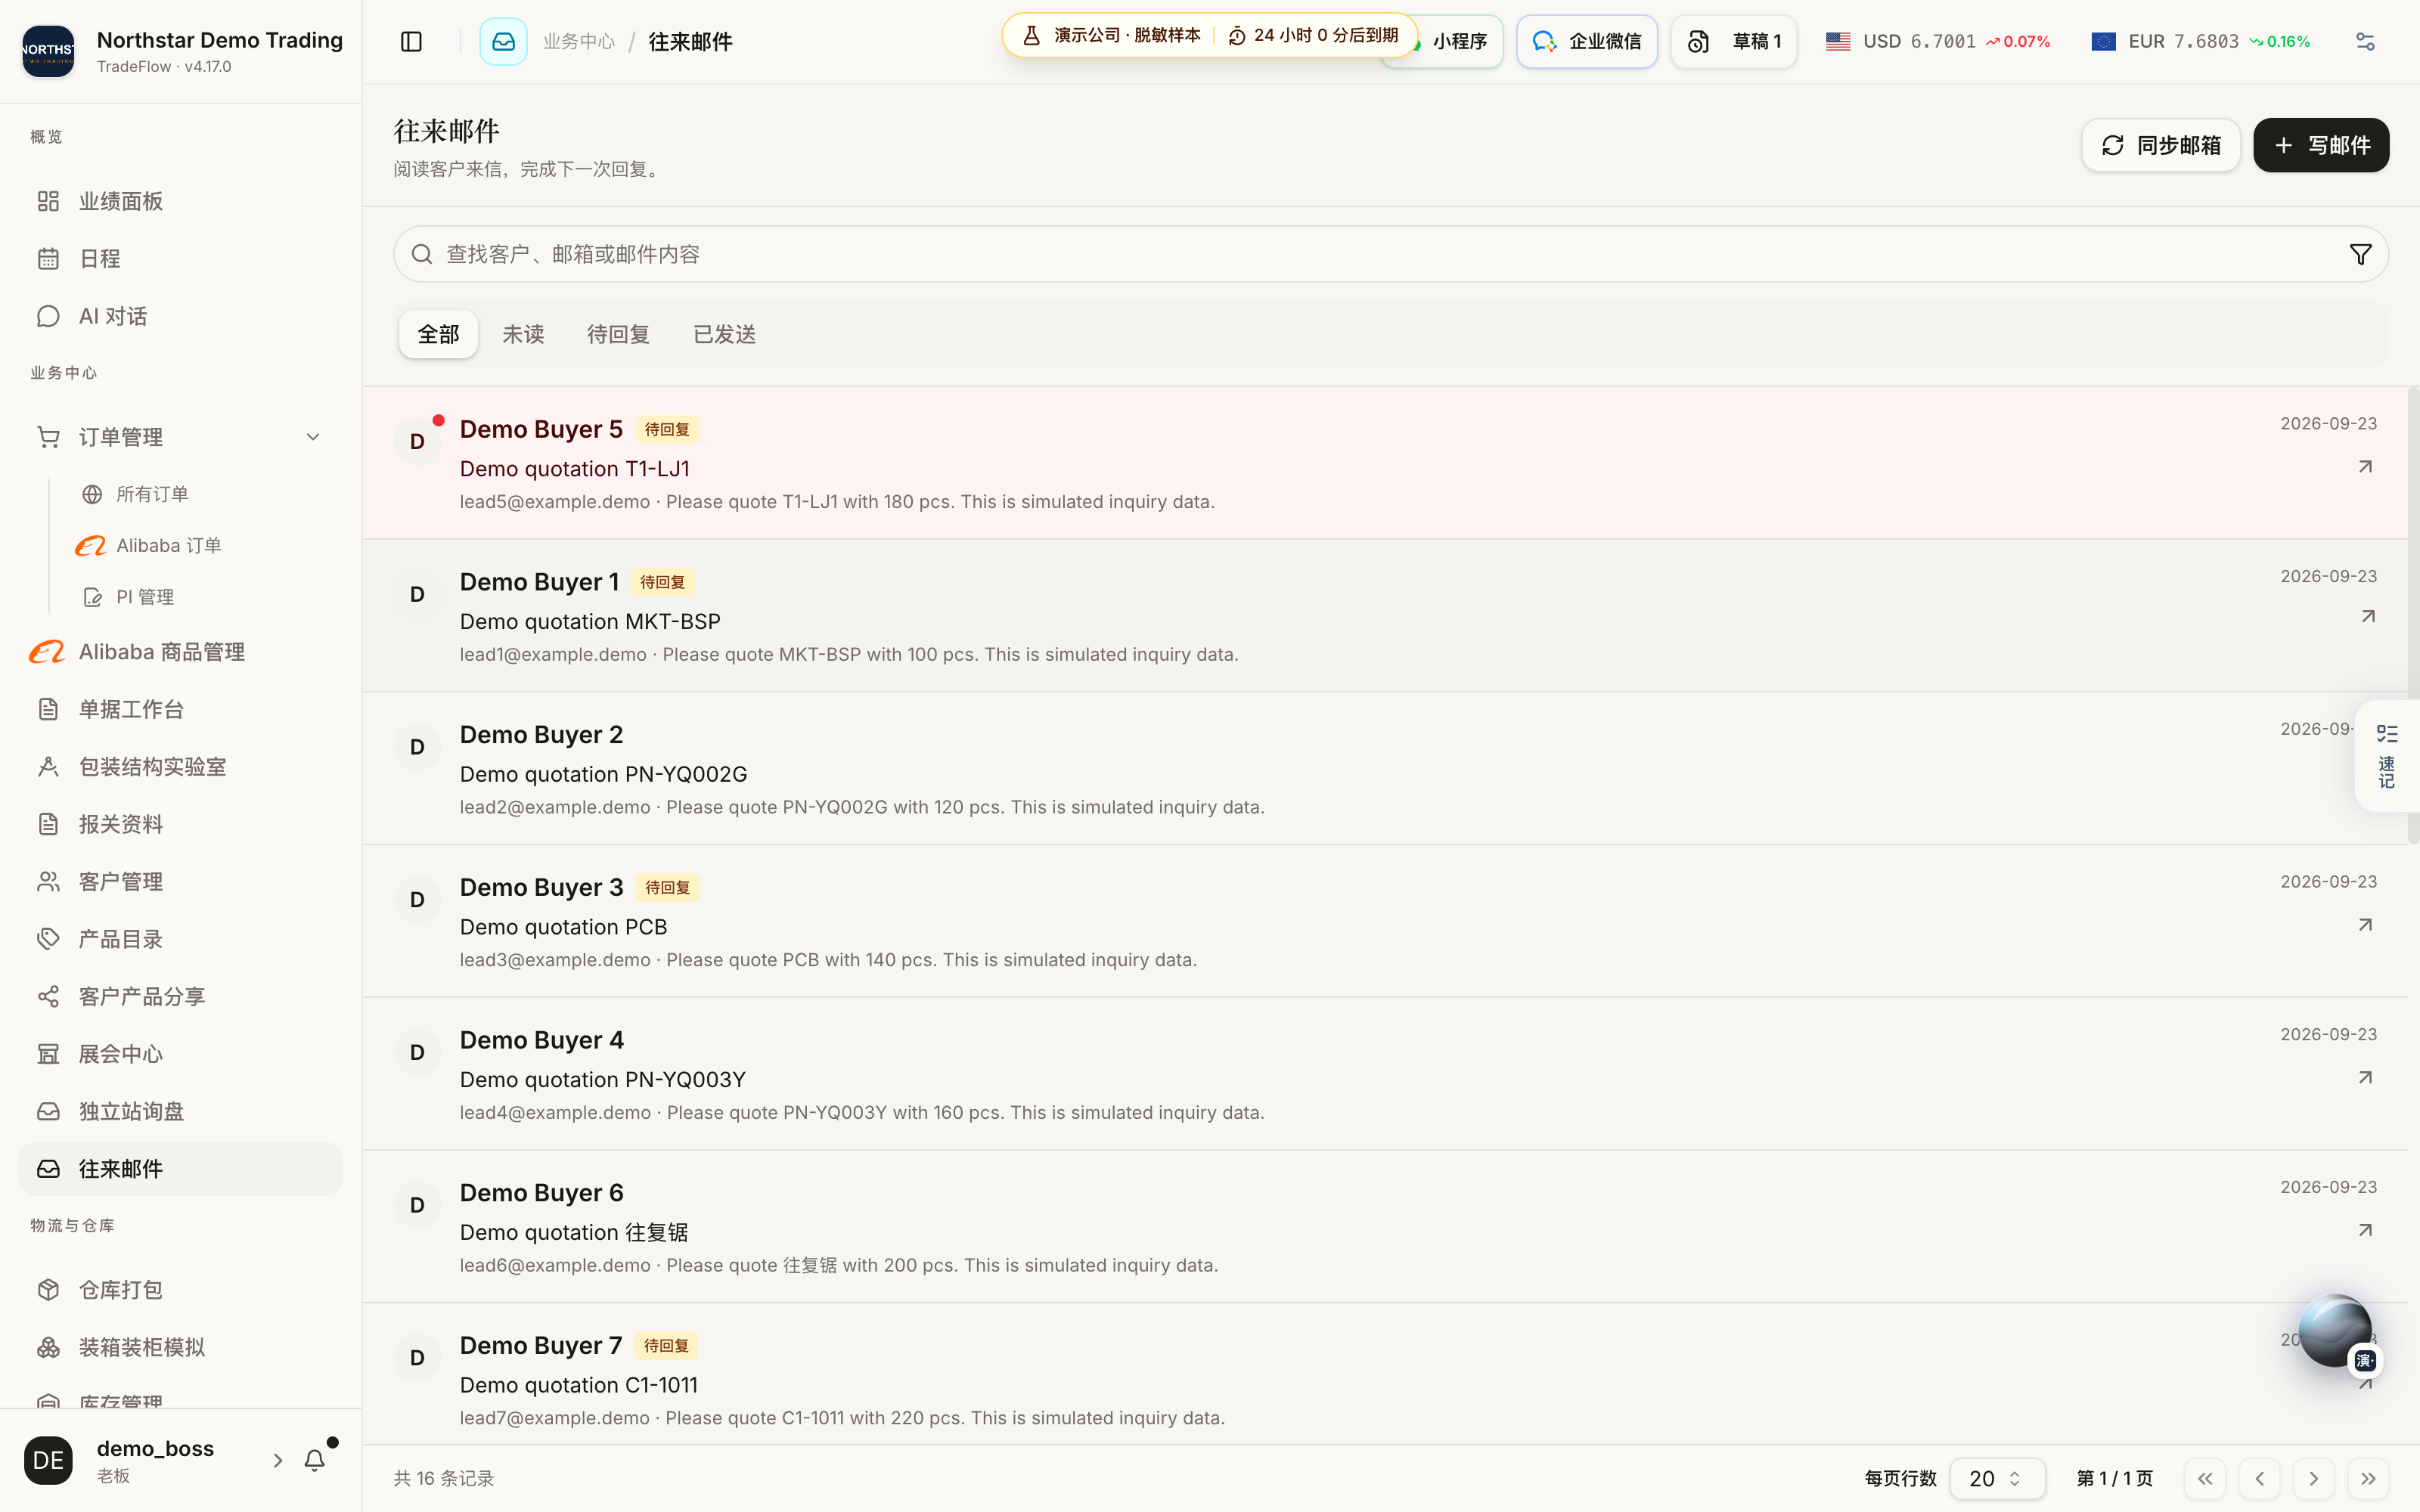The width and height of the screenshot is (2420, 1512).
Task: Collapse the 订单管理 menu group
Action: click(180, 437)
